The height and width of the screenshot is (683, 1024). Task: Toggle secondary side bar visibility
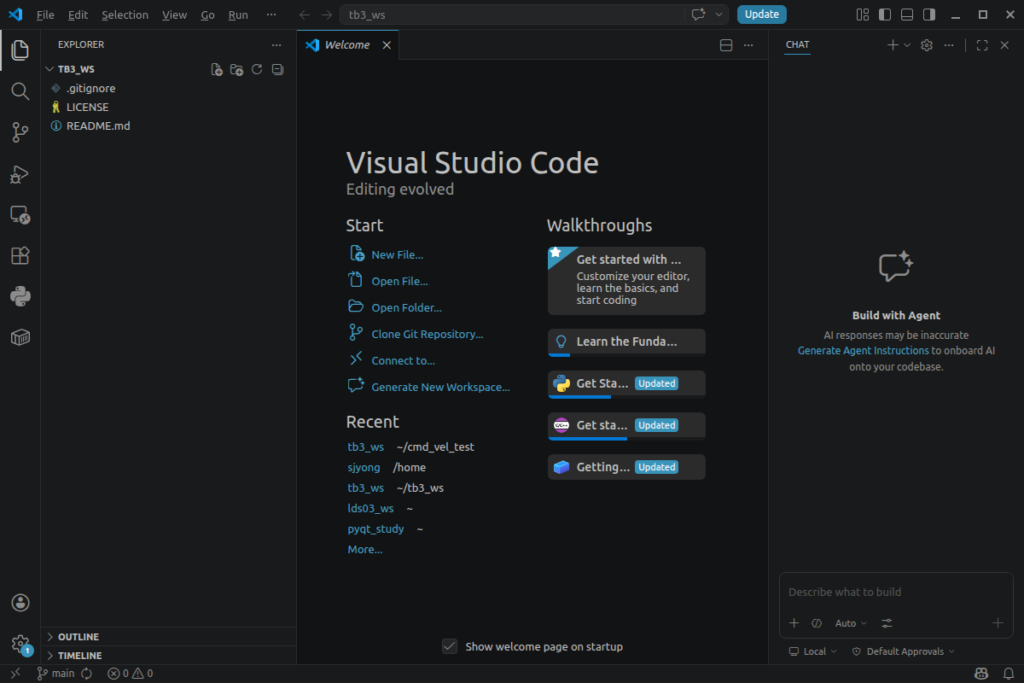929,14
